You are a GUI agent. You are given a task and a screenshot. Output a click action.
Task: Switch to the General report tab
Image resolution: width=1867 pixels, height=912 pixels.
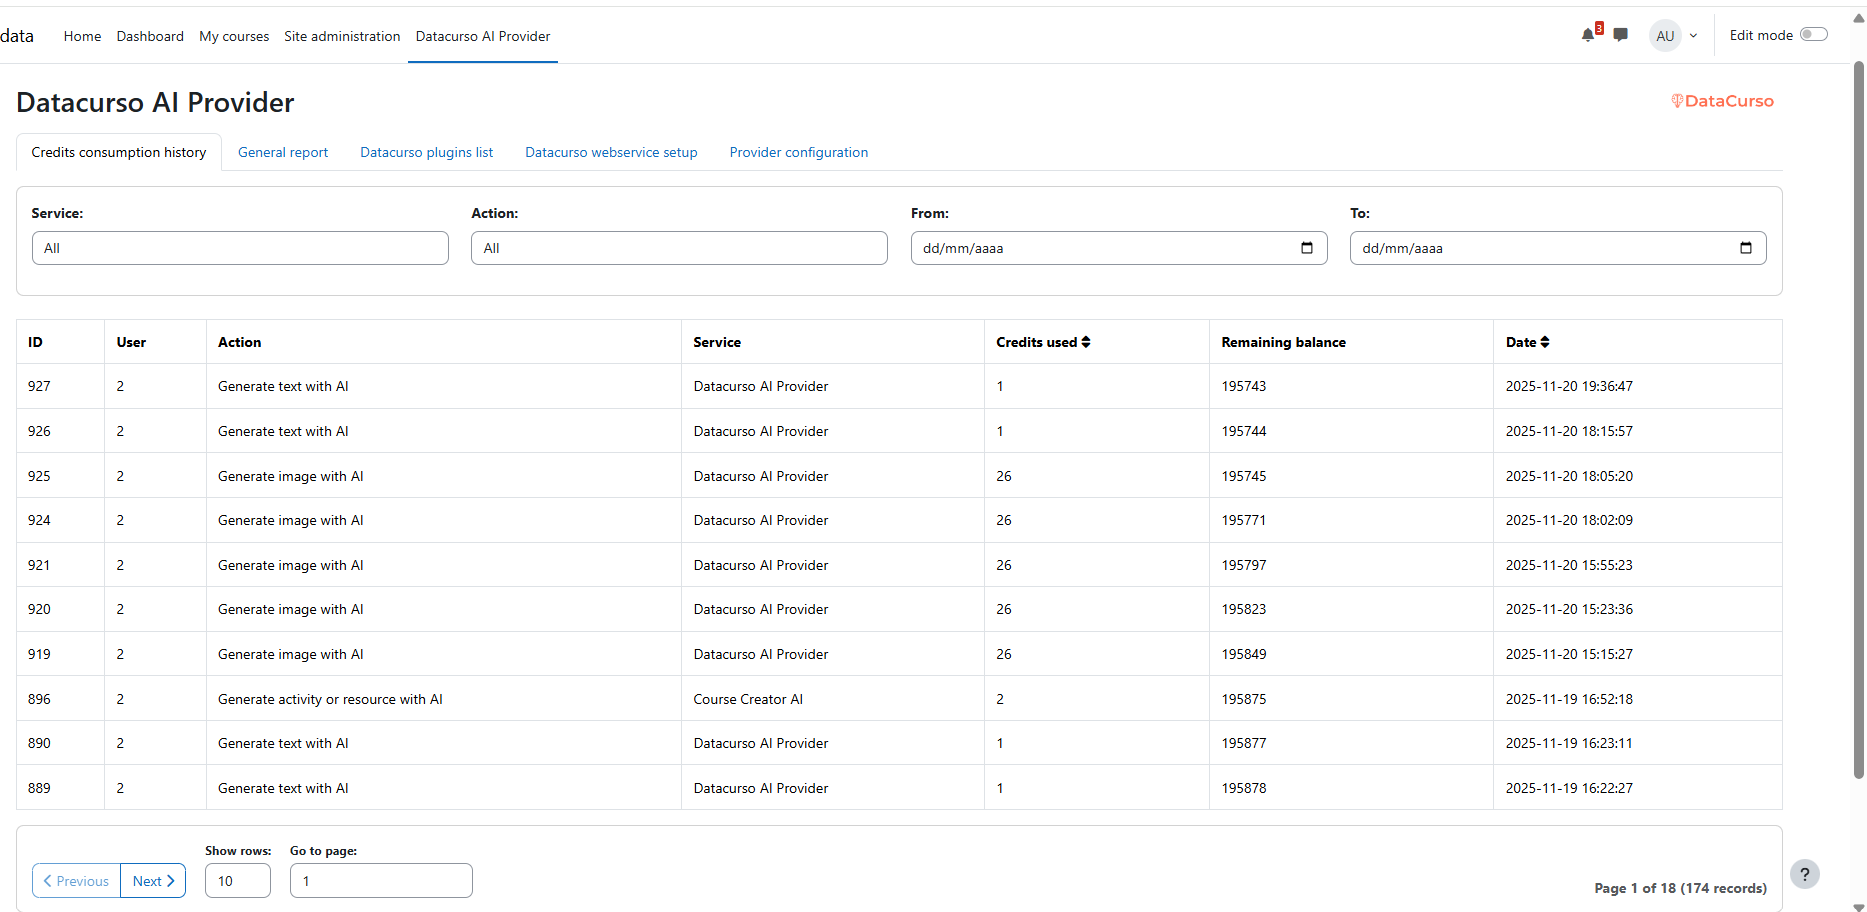click(283, 152)
